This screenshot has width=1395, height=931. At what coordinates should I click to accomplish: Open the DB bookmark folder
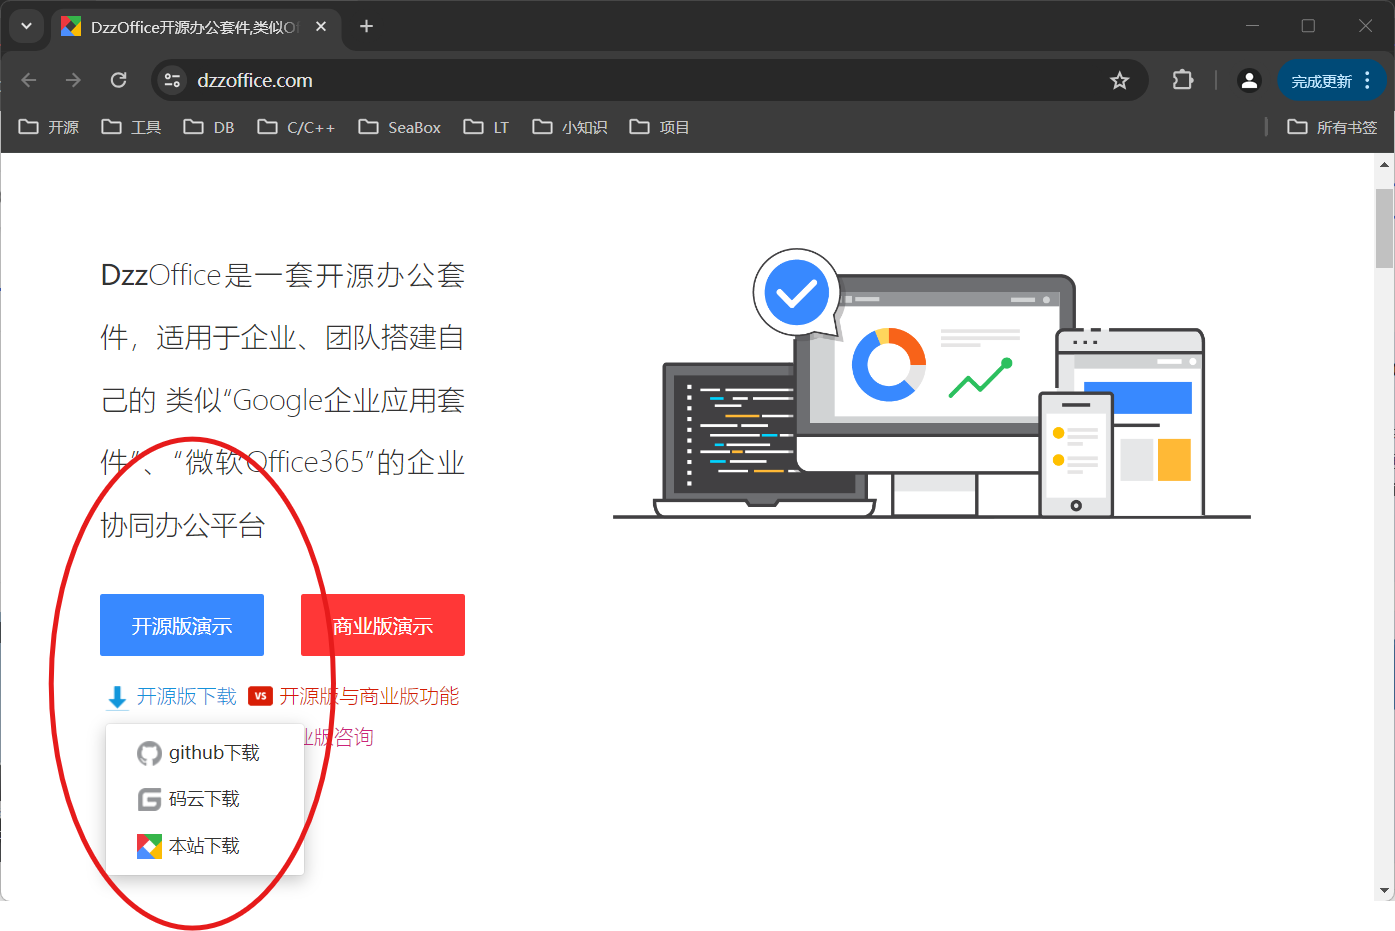(209, 127)
